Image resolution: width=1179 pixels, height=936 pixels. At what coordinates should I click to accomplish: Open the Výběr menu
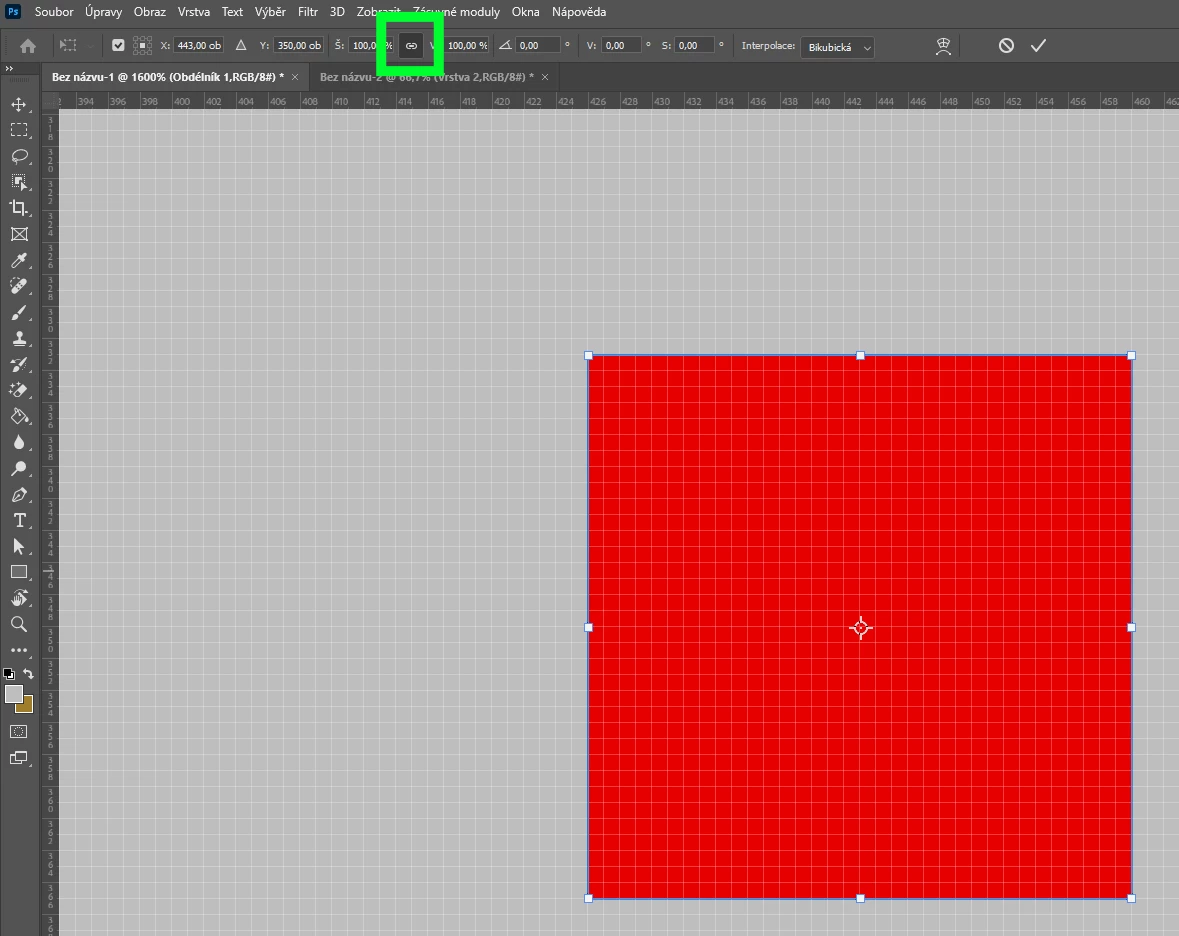pyautogui.click(x=270, y=12)
